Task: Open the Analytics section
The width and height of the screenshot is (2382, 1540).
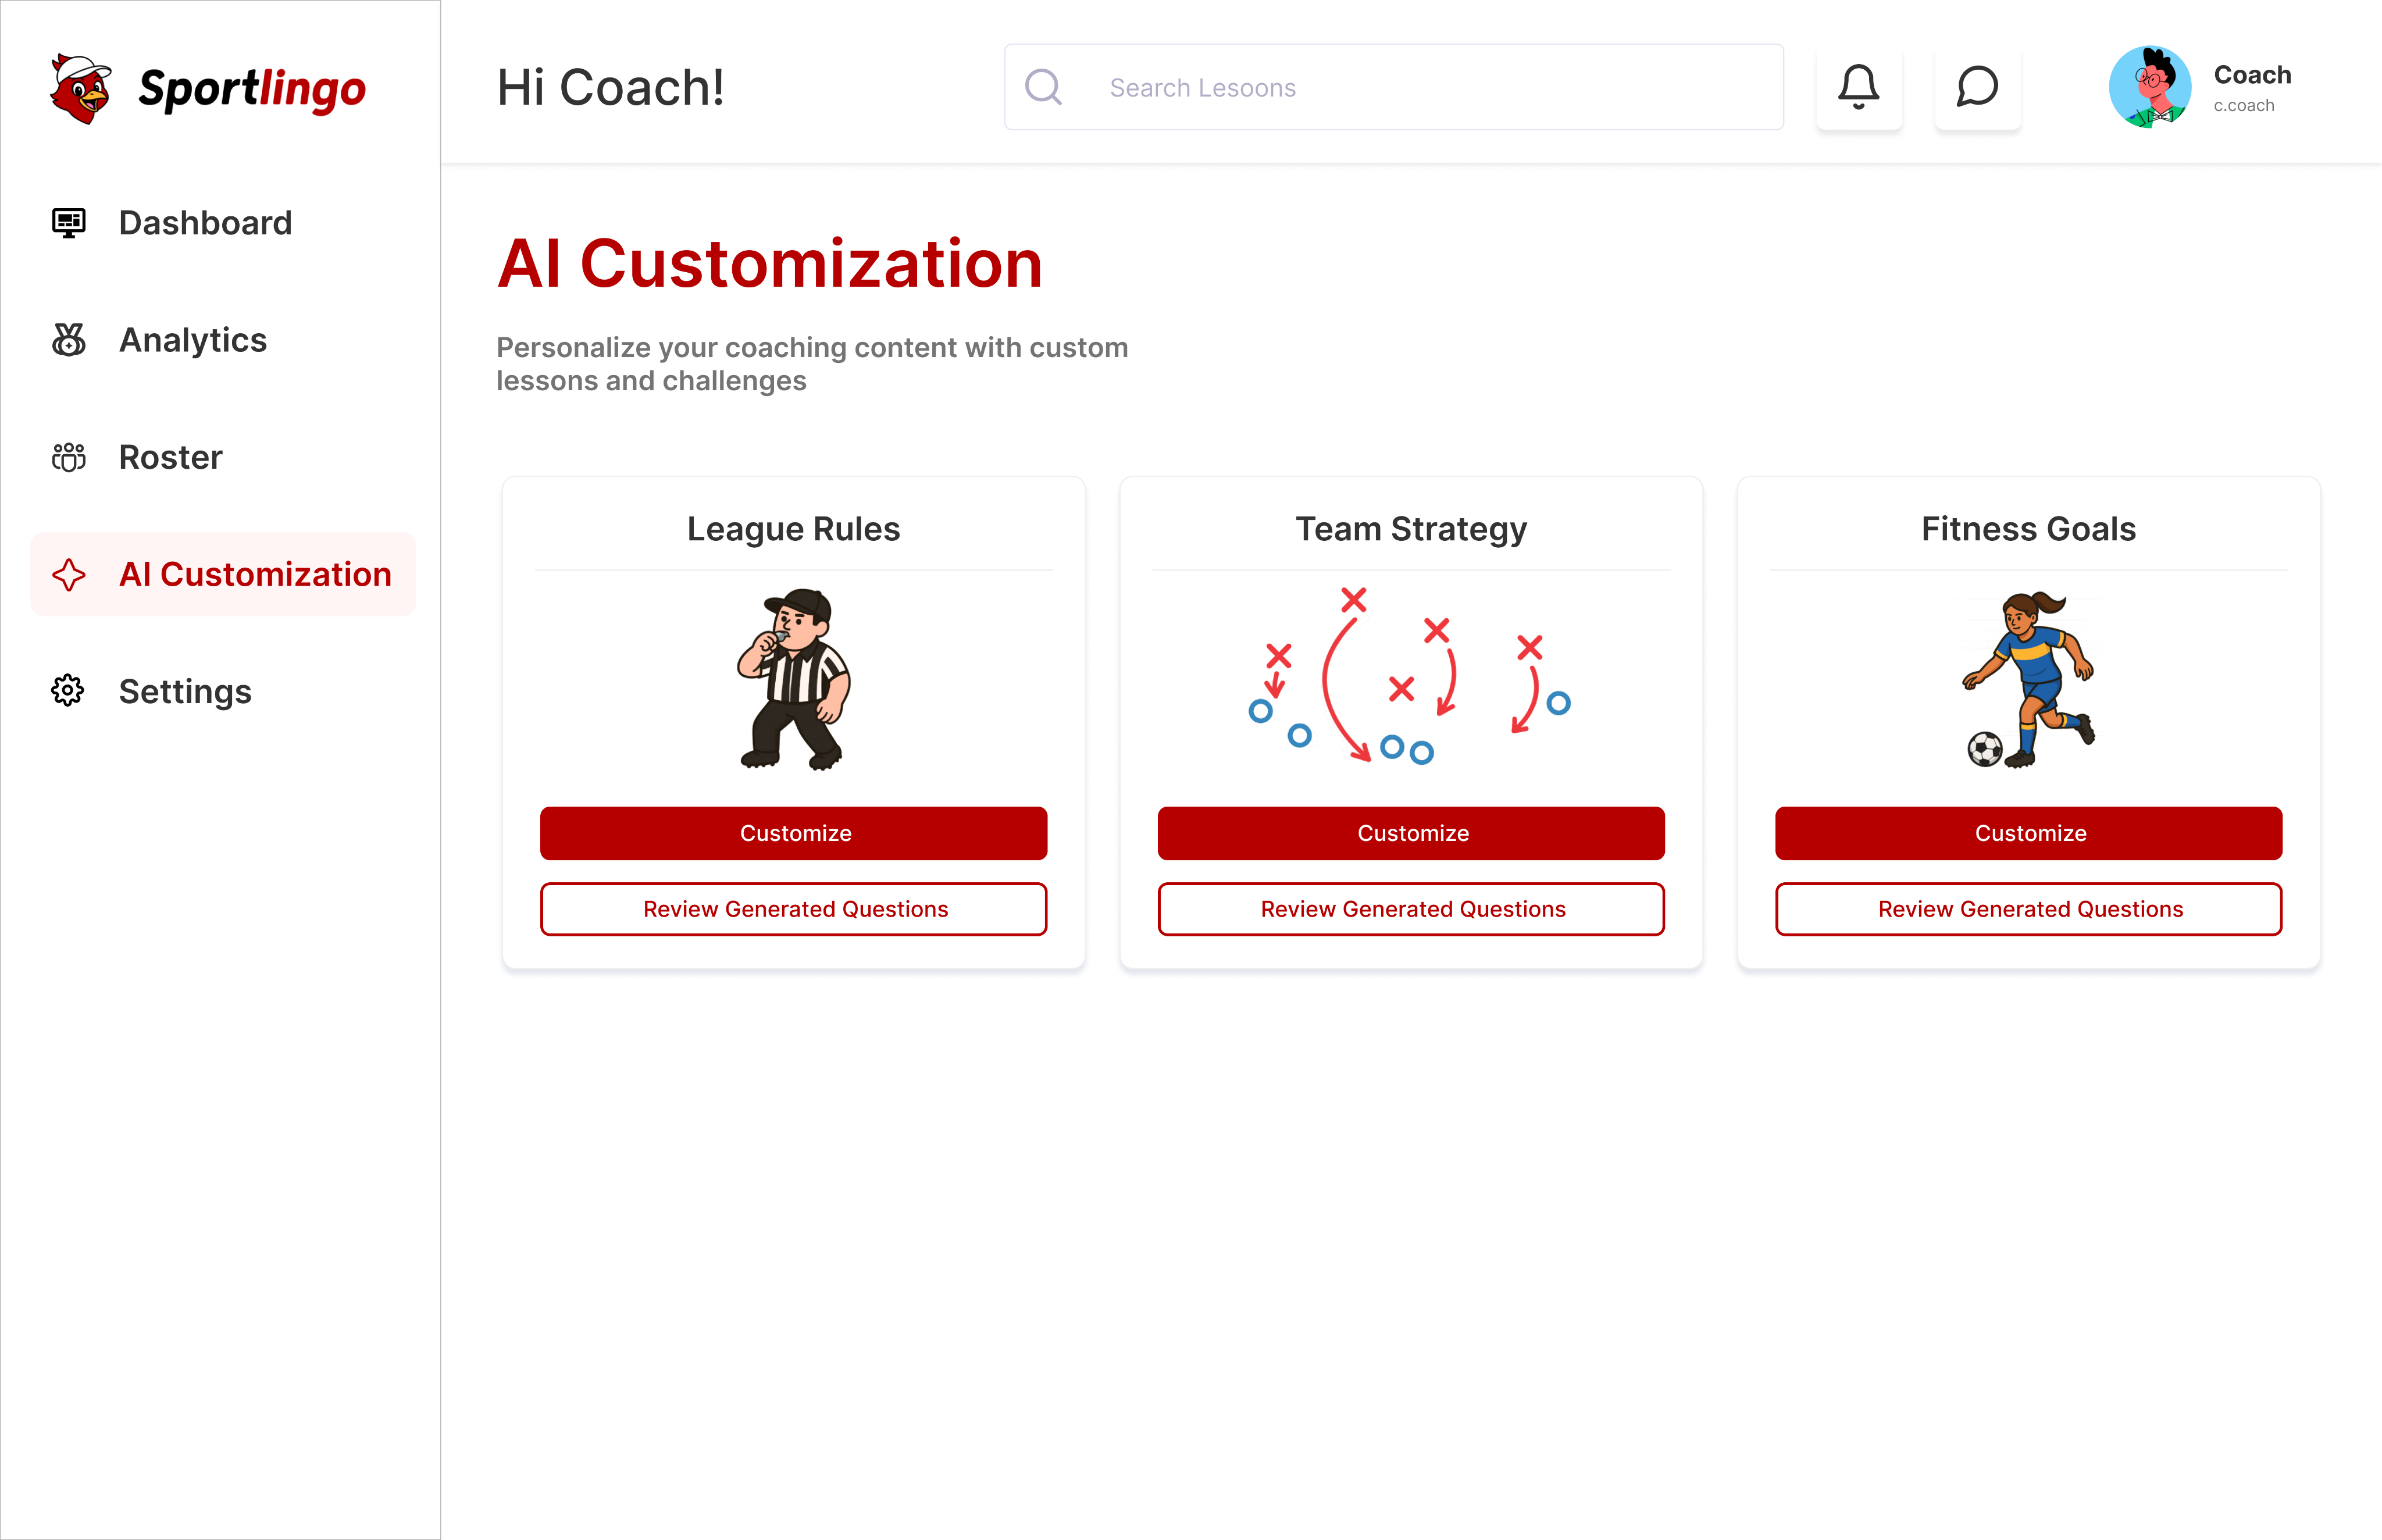Action: click(x=193, y=340)
